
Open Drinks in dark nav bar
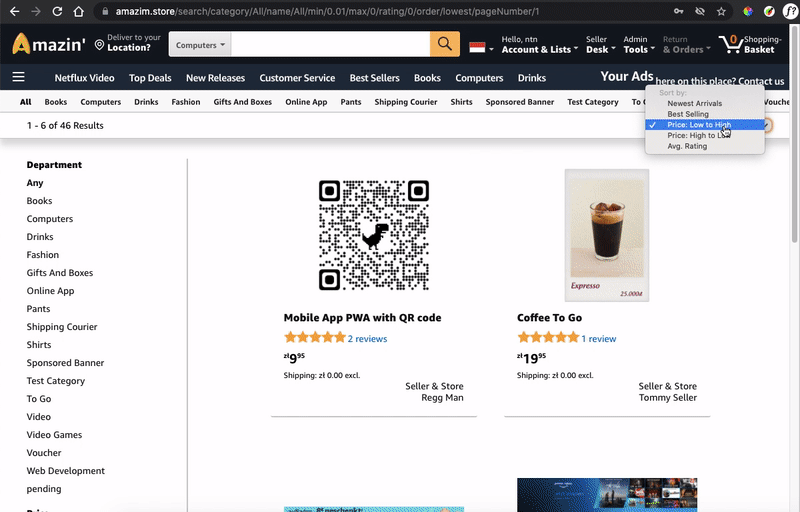point(532,78)
